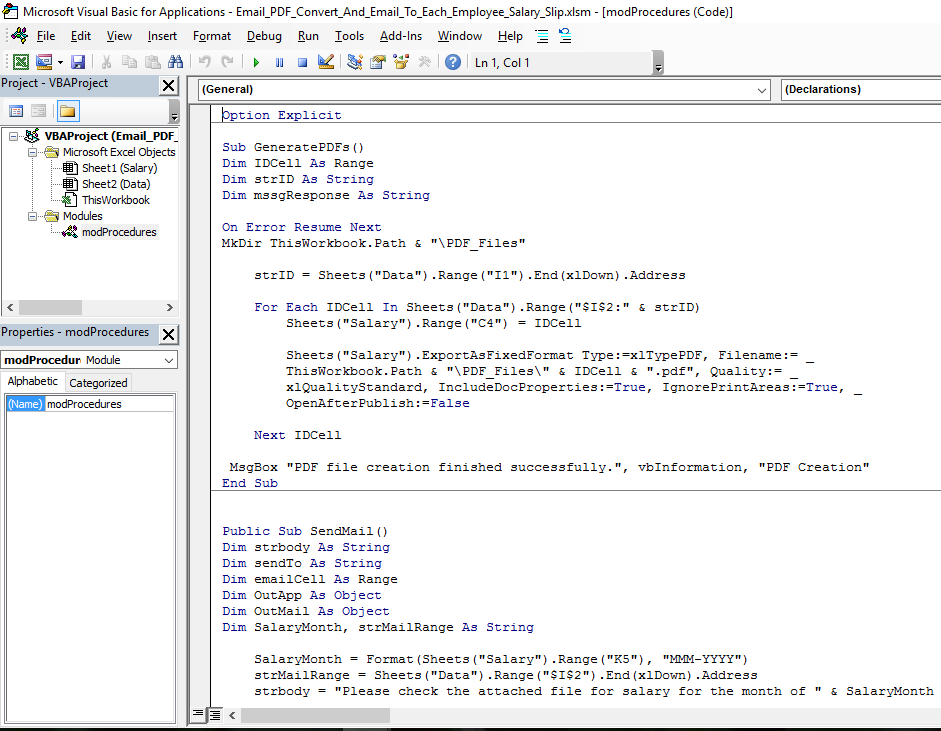Open the Debug menu
This screenshot has width=941, height=731.
tap(264, 36)
